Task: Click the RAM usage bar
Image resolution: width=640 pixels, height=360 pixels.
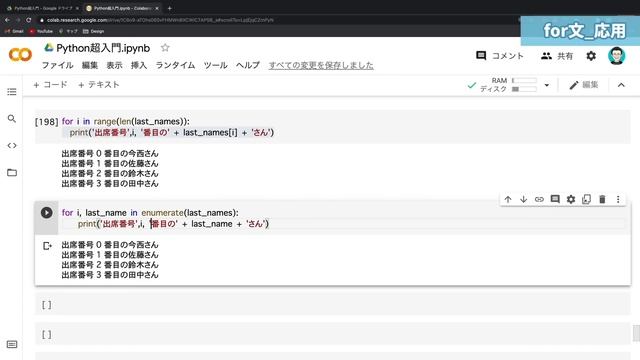Action: pos(524,80)
